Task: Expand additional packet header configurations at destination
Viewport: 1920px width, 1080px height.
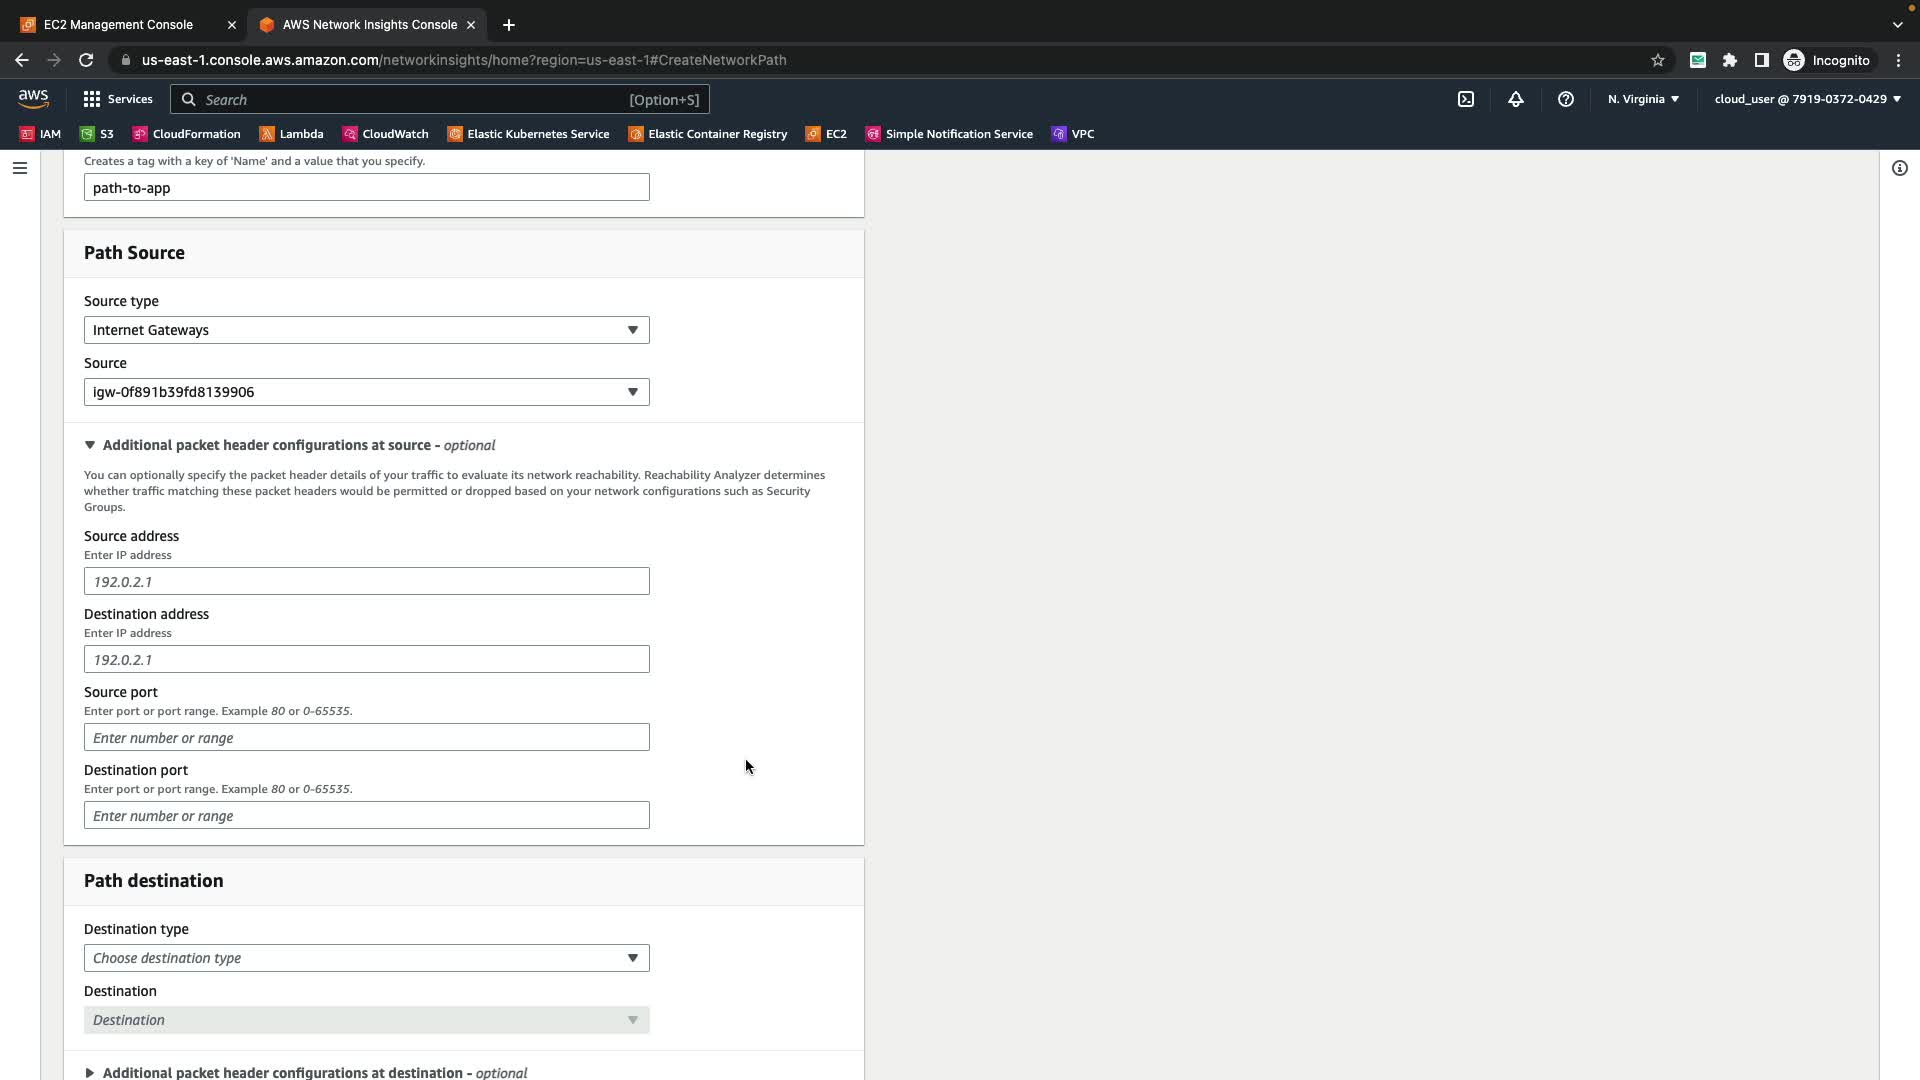Action: click(x=90, y=1072)
